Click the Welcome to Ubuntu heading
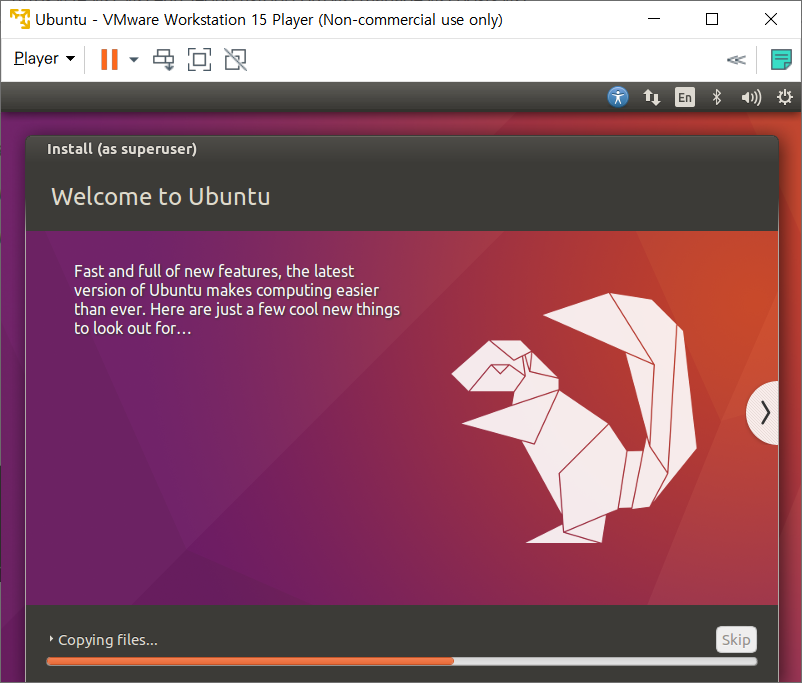802x683 pixels. (x=161, y=196)
